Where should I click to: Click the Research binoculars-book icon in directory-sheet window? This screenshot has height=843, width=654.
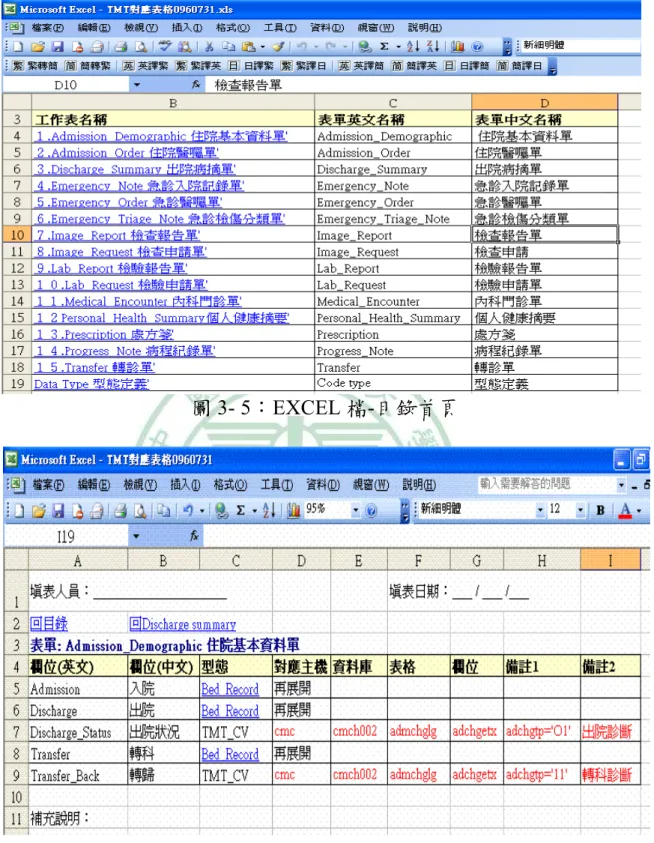[184, 47]
